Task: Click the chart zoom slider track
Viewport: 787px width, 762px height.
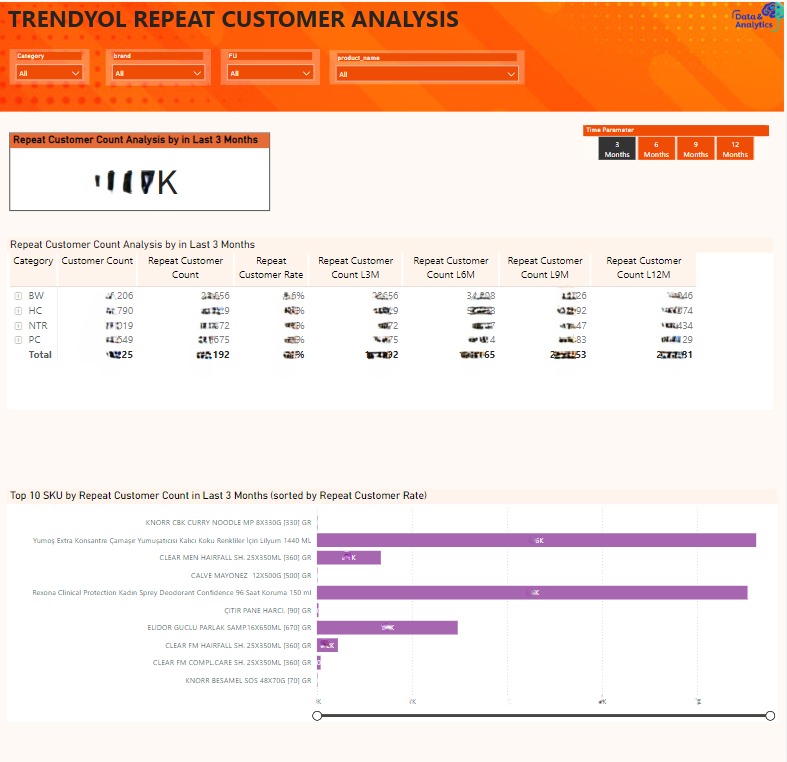Action: (x=544, y=716)
